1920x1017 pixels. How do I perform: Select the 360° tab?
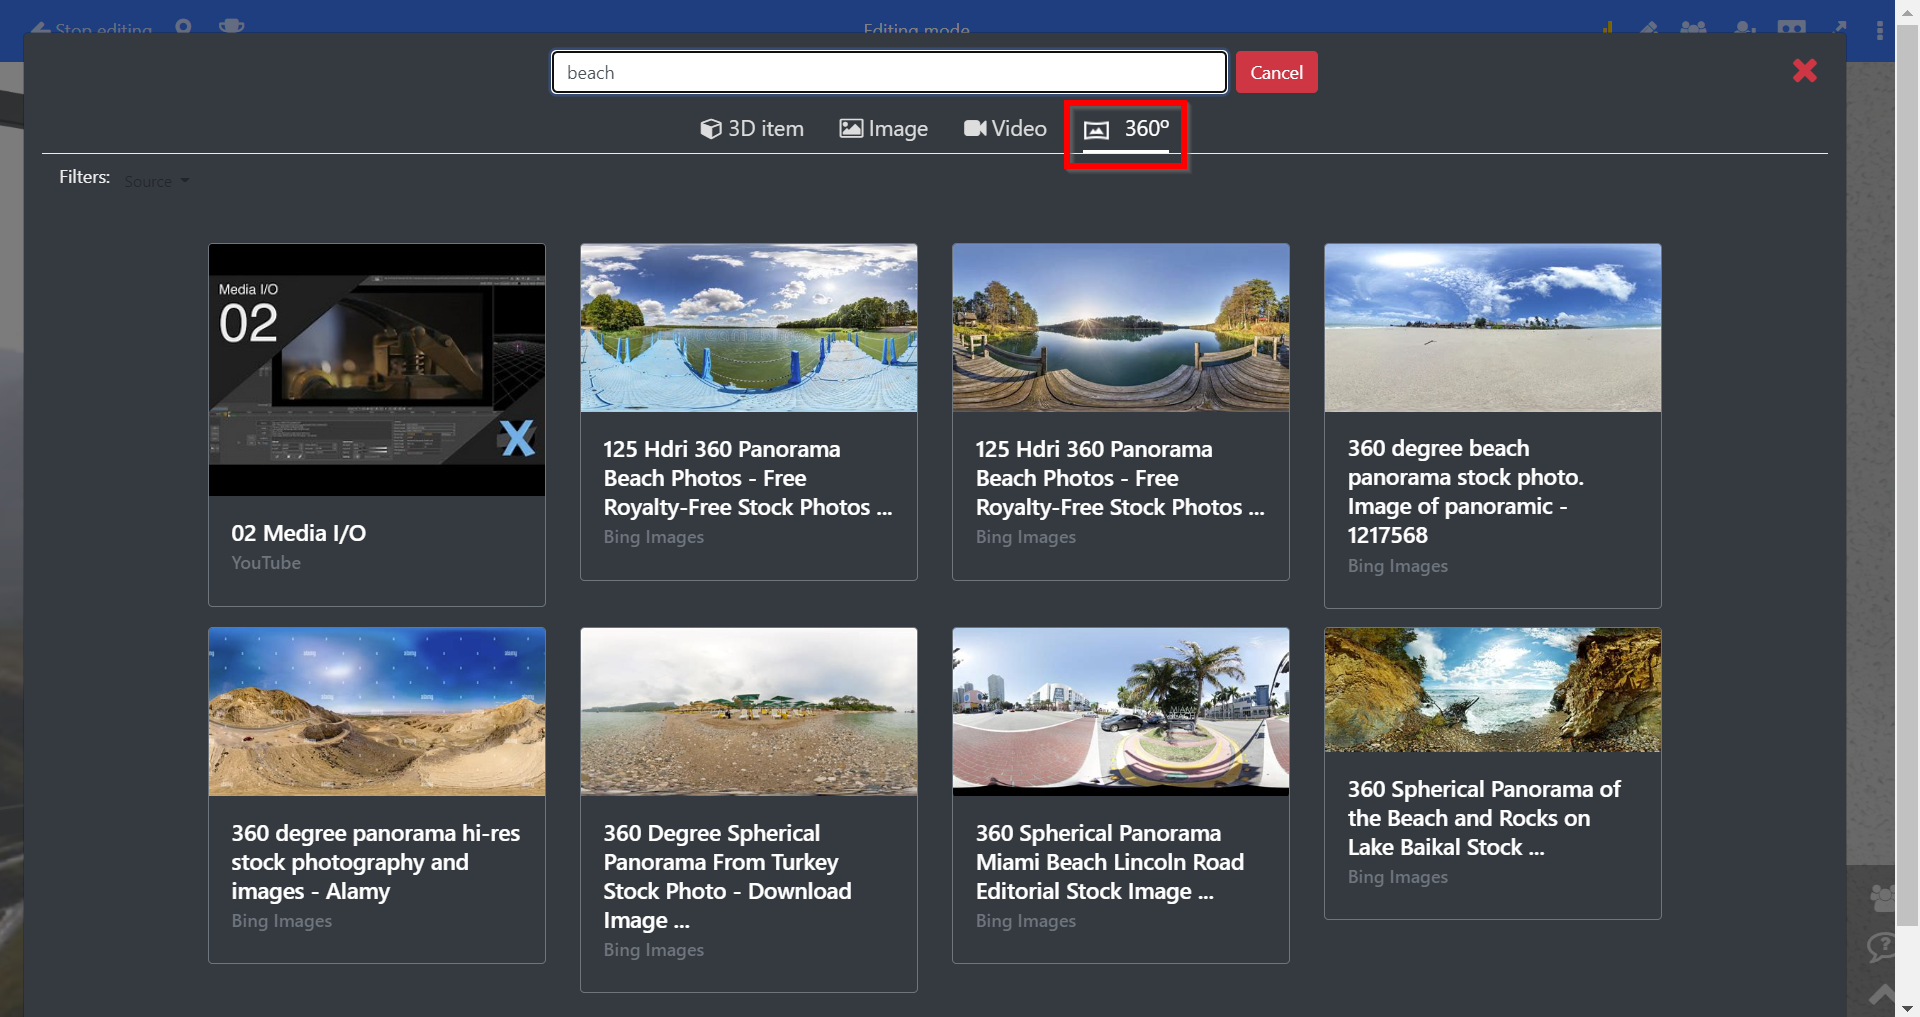tap(1126, 130)
